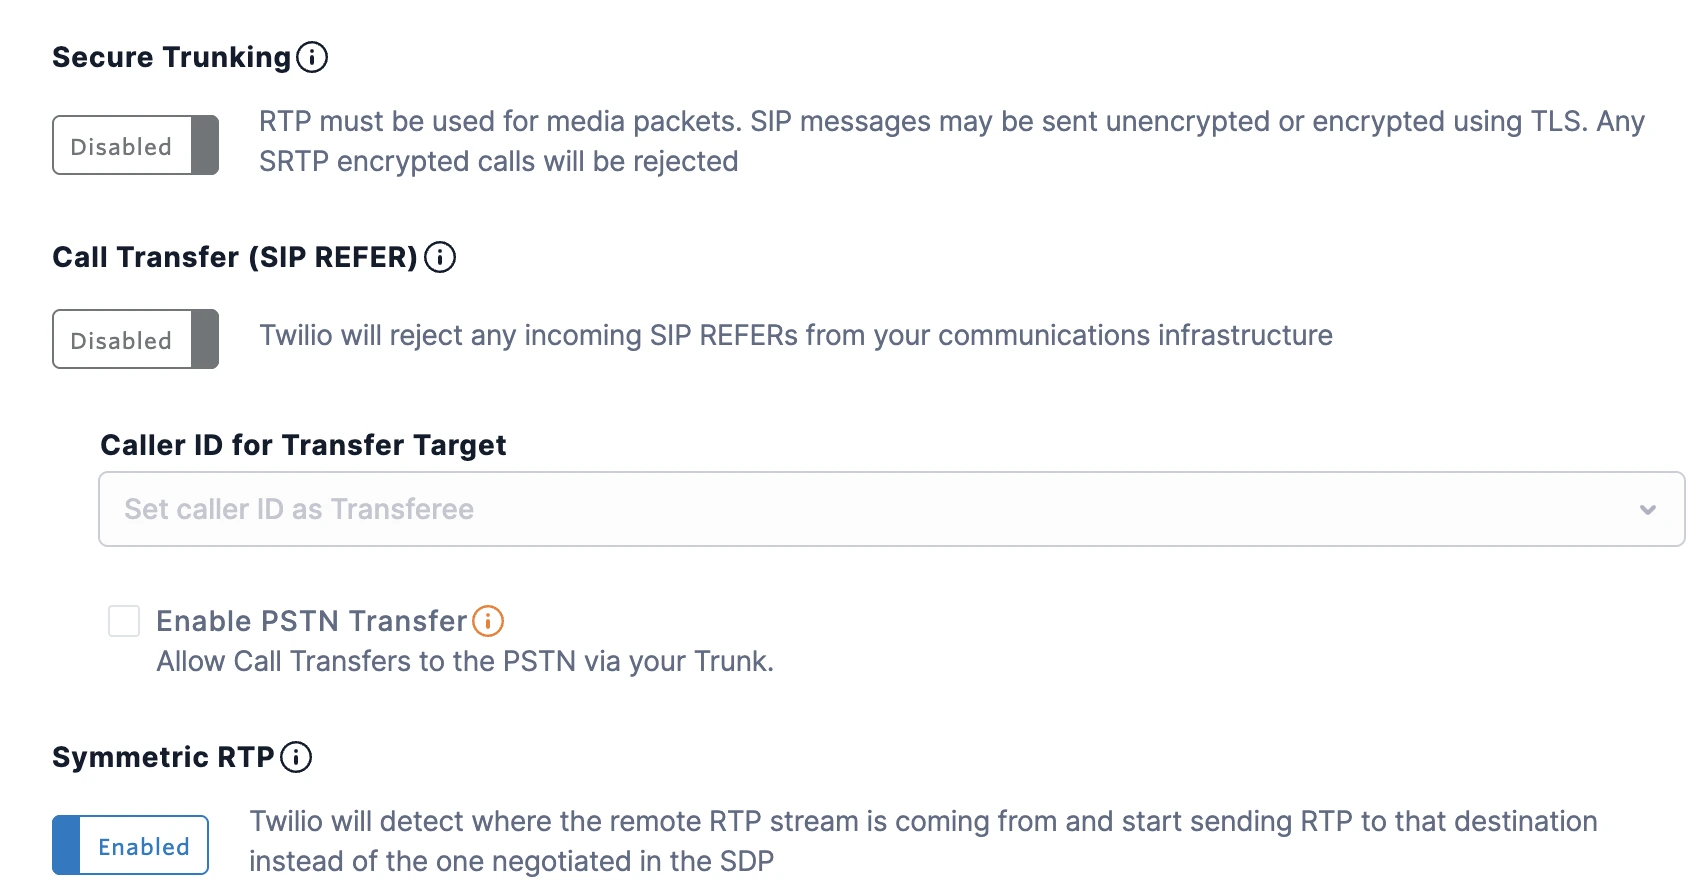View the Enable PSTN Transfer orange info icon

point(487,621)
